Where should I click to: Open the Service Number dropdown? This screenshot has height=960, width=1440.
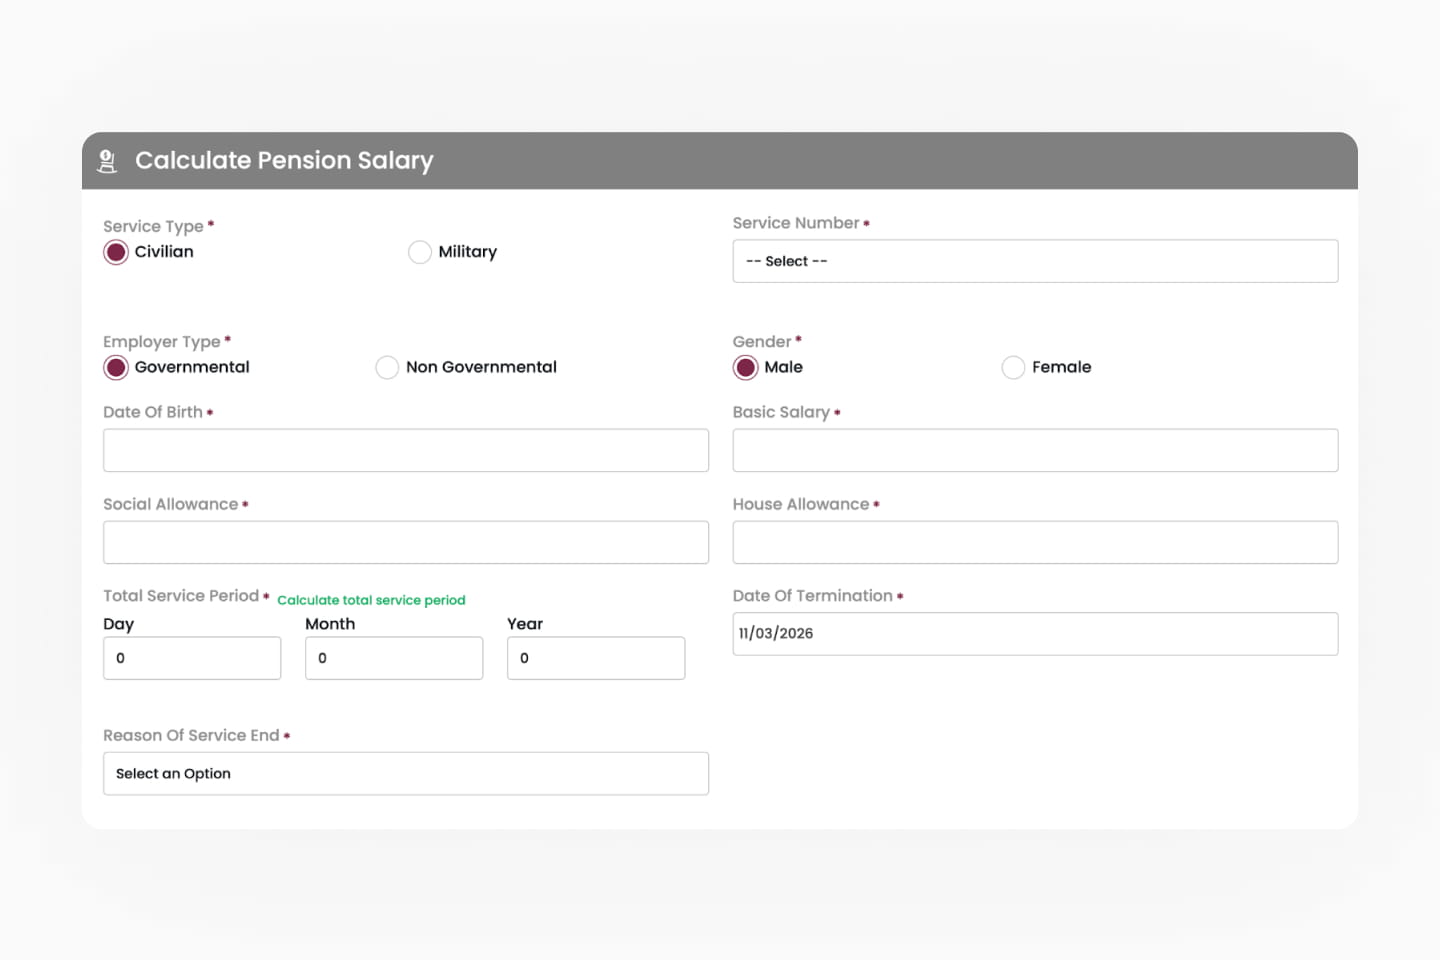pyautogui.click(x=1035, y=261)
